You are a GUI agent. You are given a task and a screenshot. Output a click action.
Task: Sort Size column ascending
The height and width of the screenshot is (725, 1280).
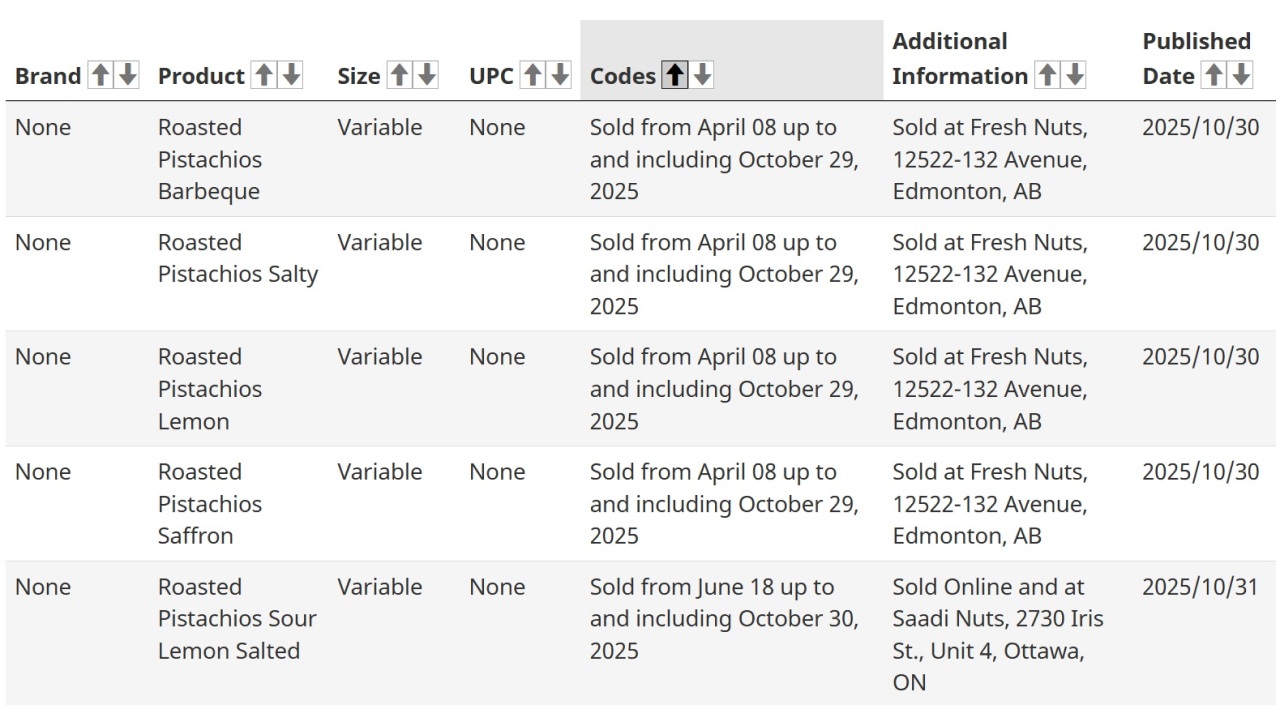point(399,75)
